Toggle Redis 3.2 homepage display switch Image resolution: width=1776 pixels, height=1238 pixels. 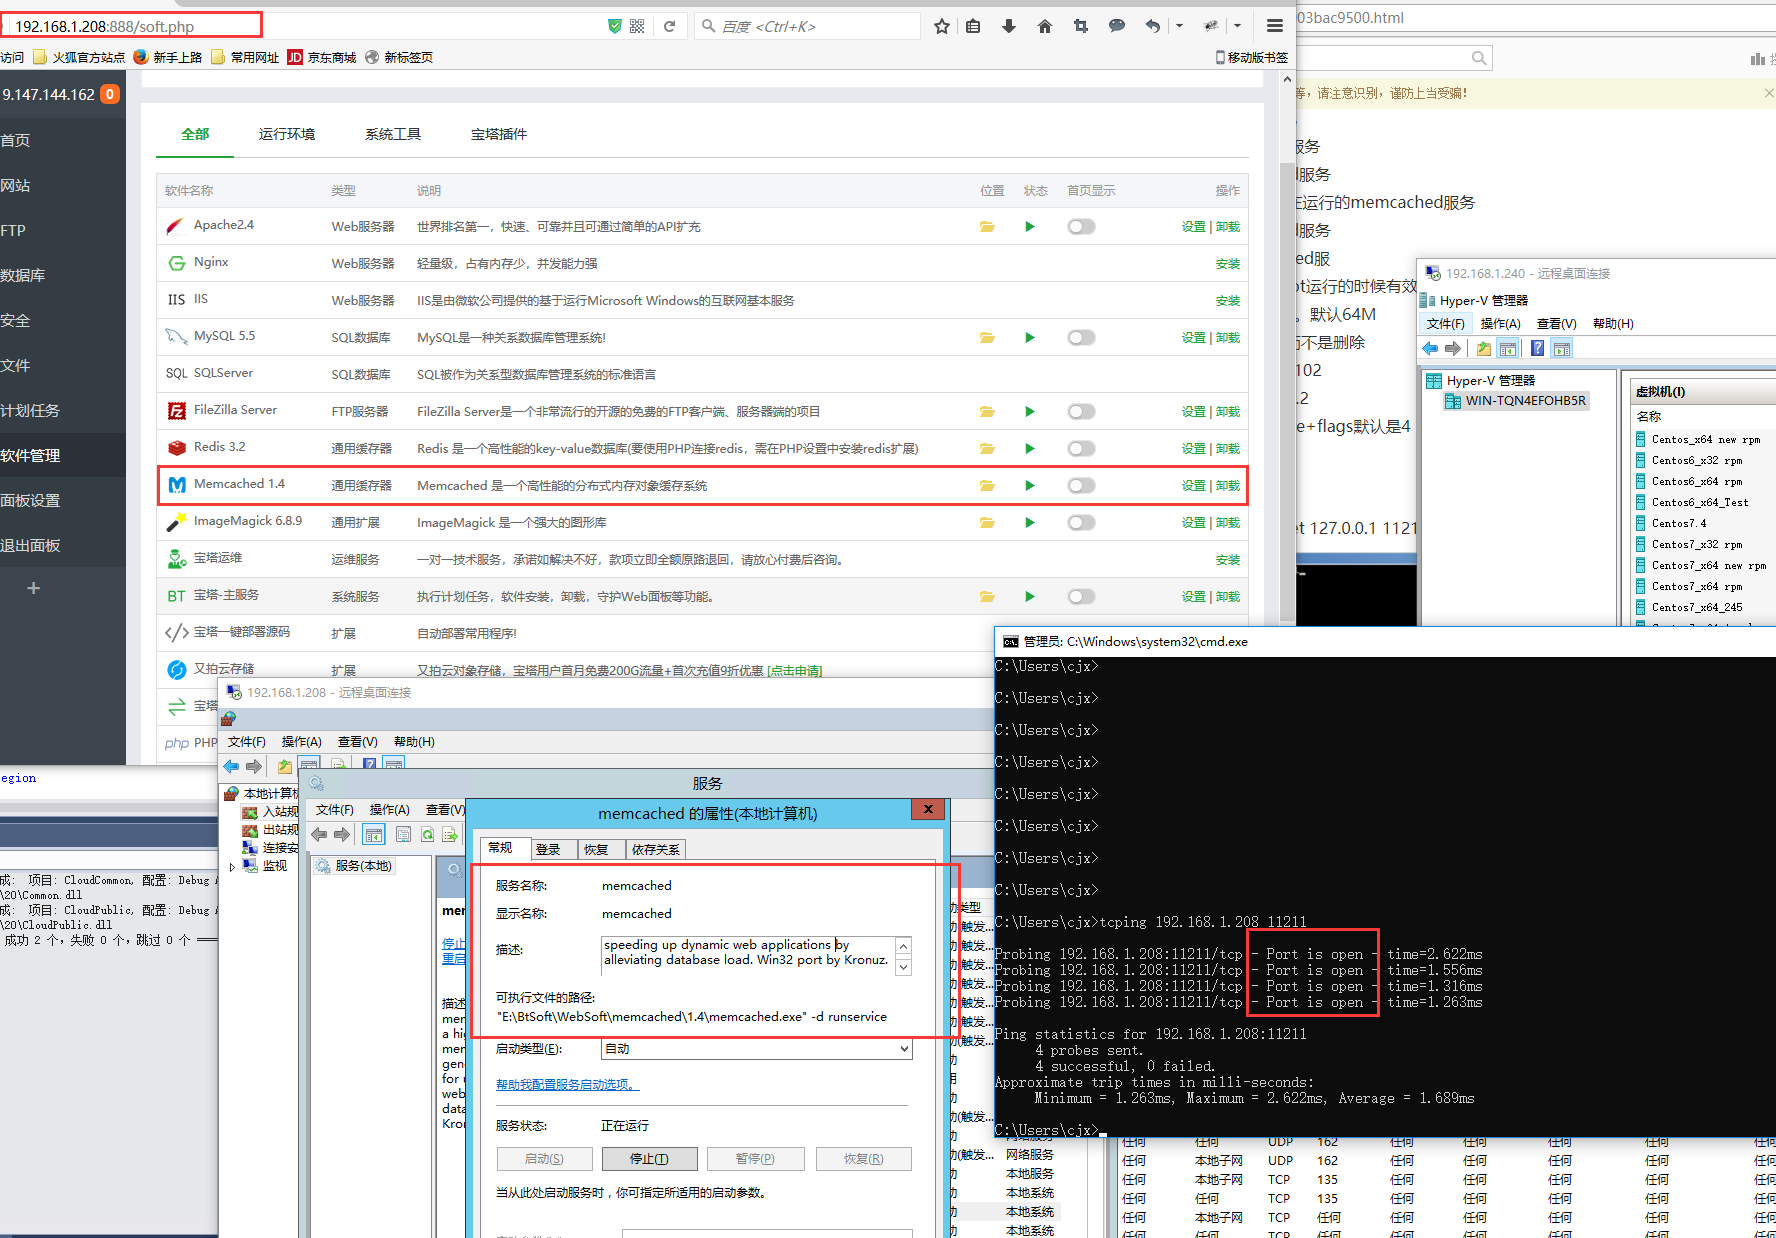tap(1081, 449)
